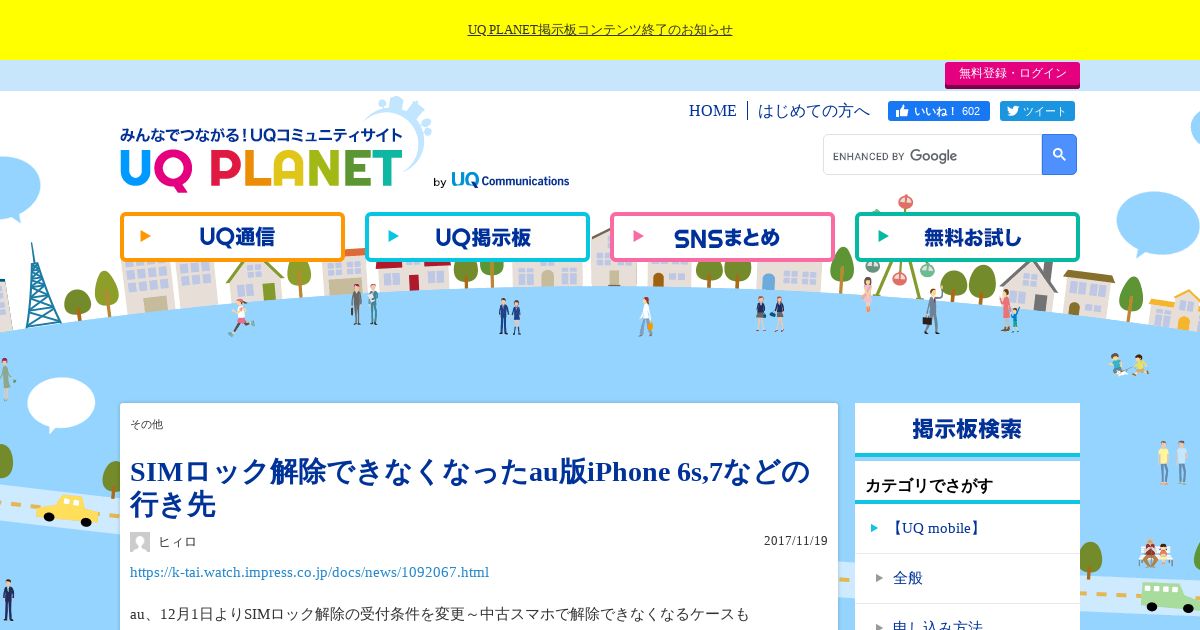The image size is (1200, 630).
Task: Click the article summary line starting au、12月1日より
Action: pyautogui.click(x=439, y=614)
